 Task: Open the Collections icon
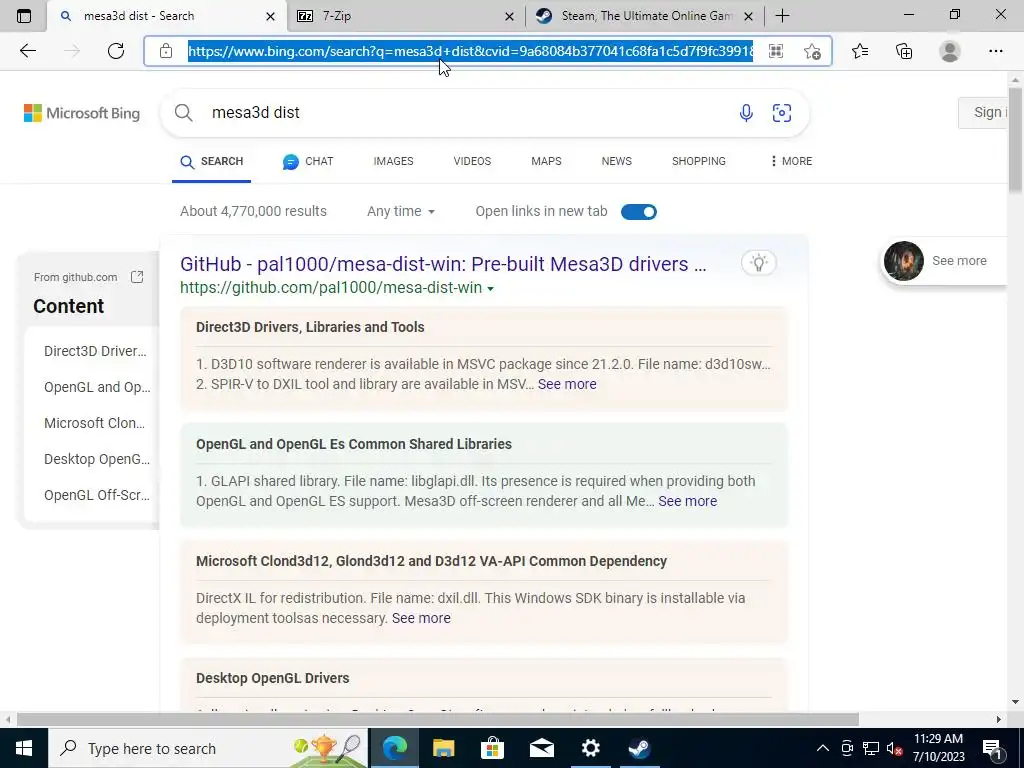click(904, 51)
